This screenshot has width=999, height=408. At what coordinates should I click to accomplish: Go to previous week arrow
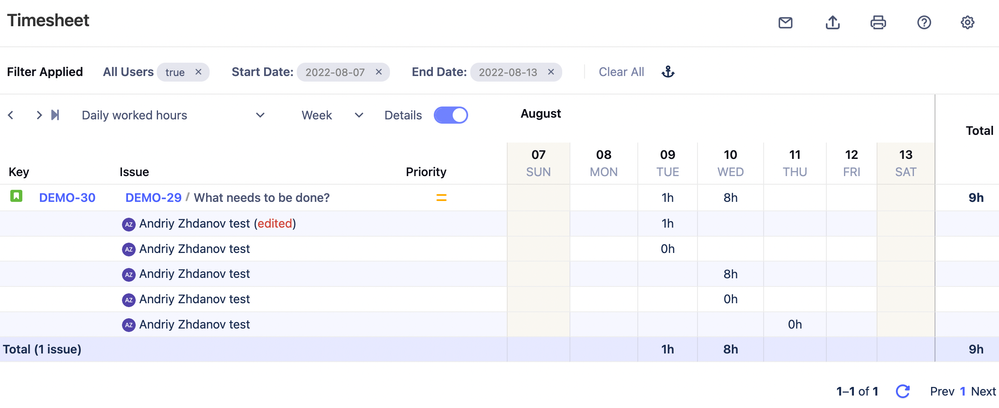pyautogui.click(x=11, y=115)
